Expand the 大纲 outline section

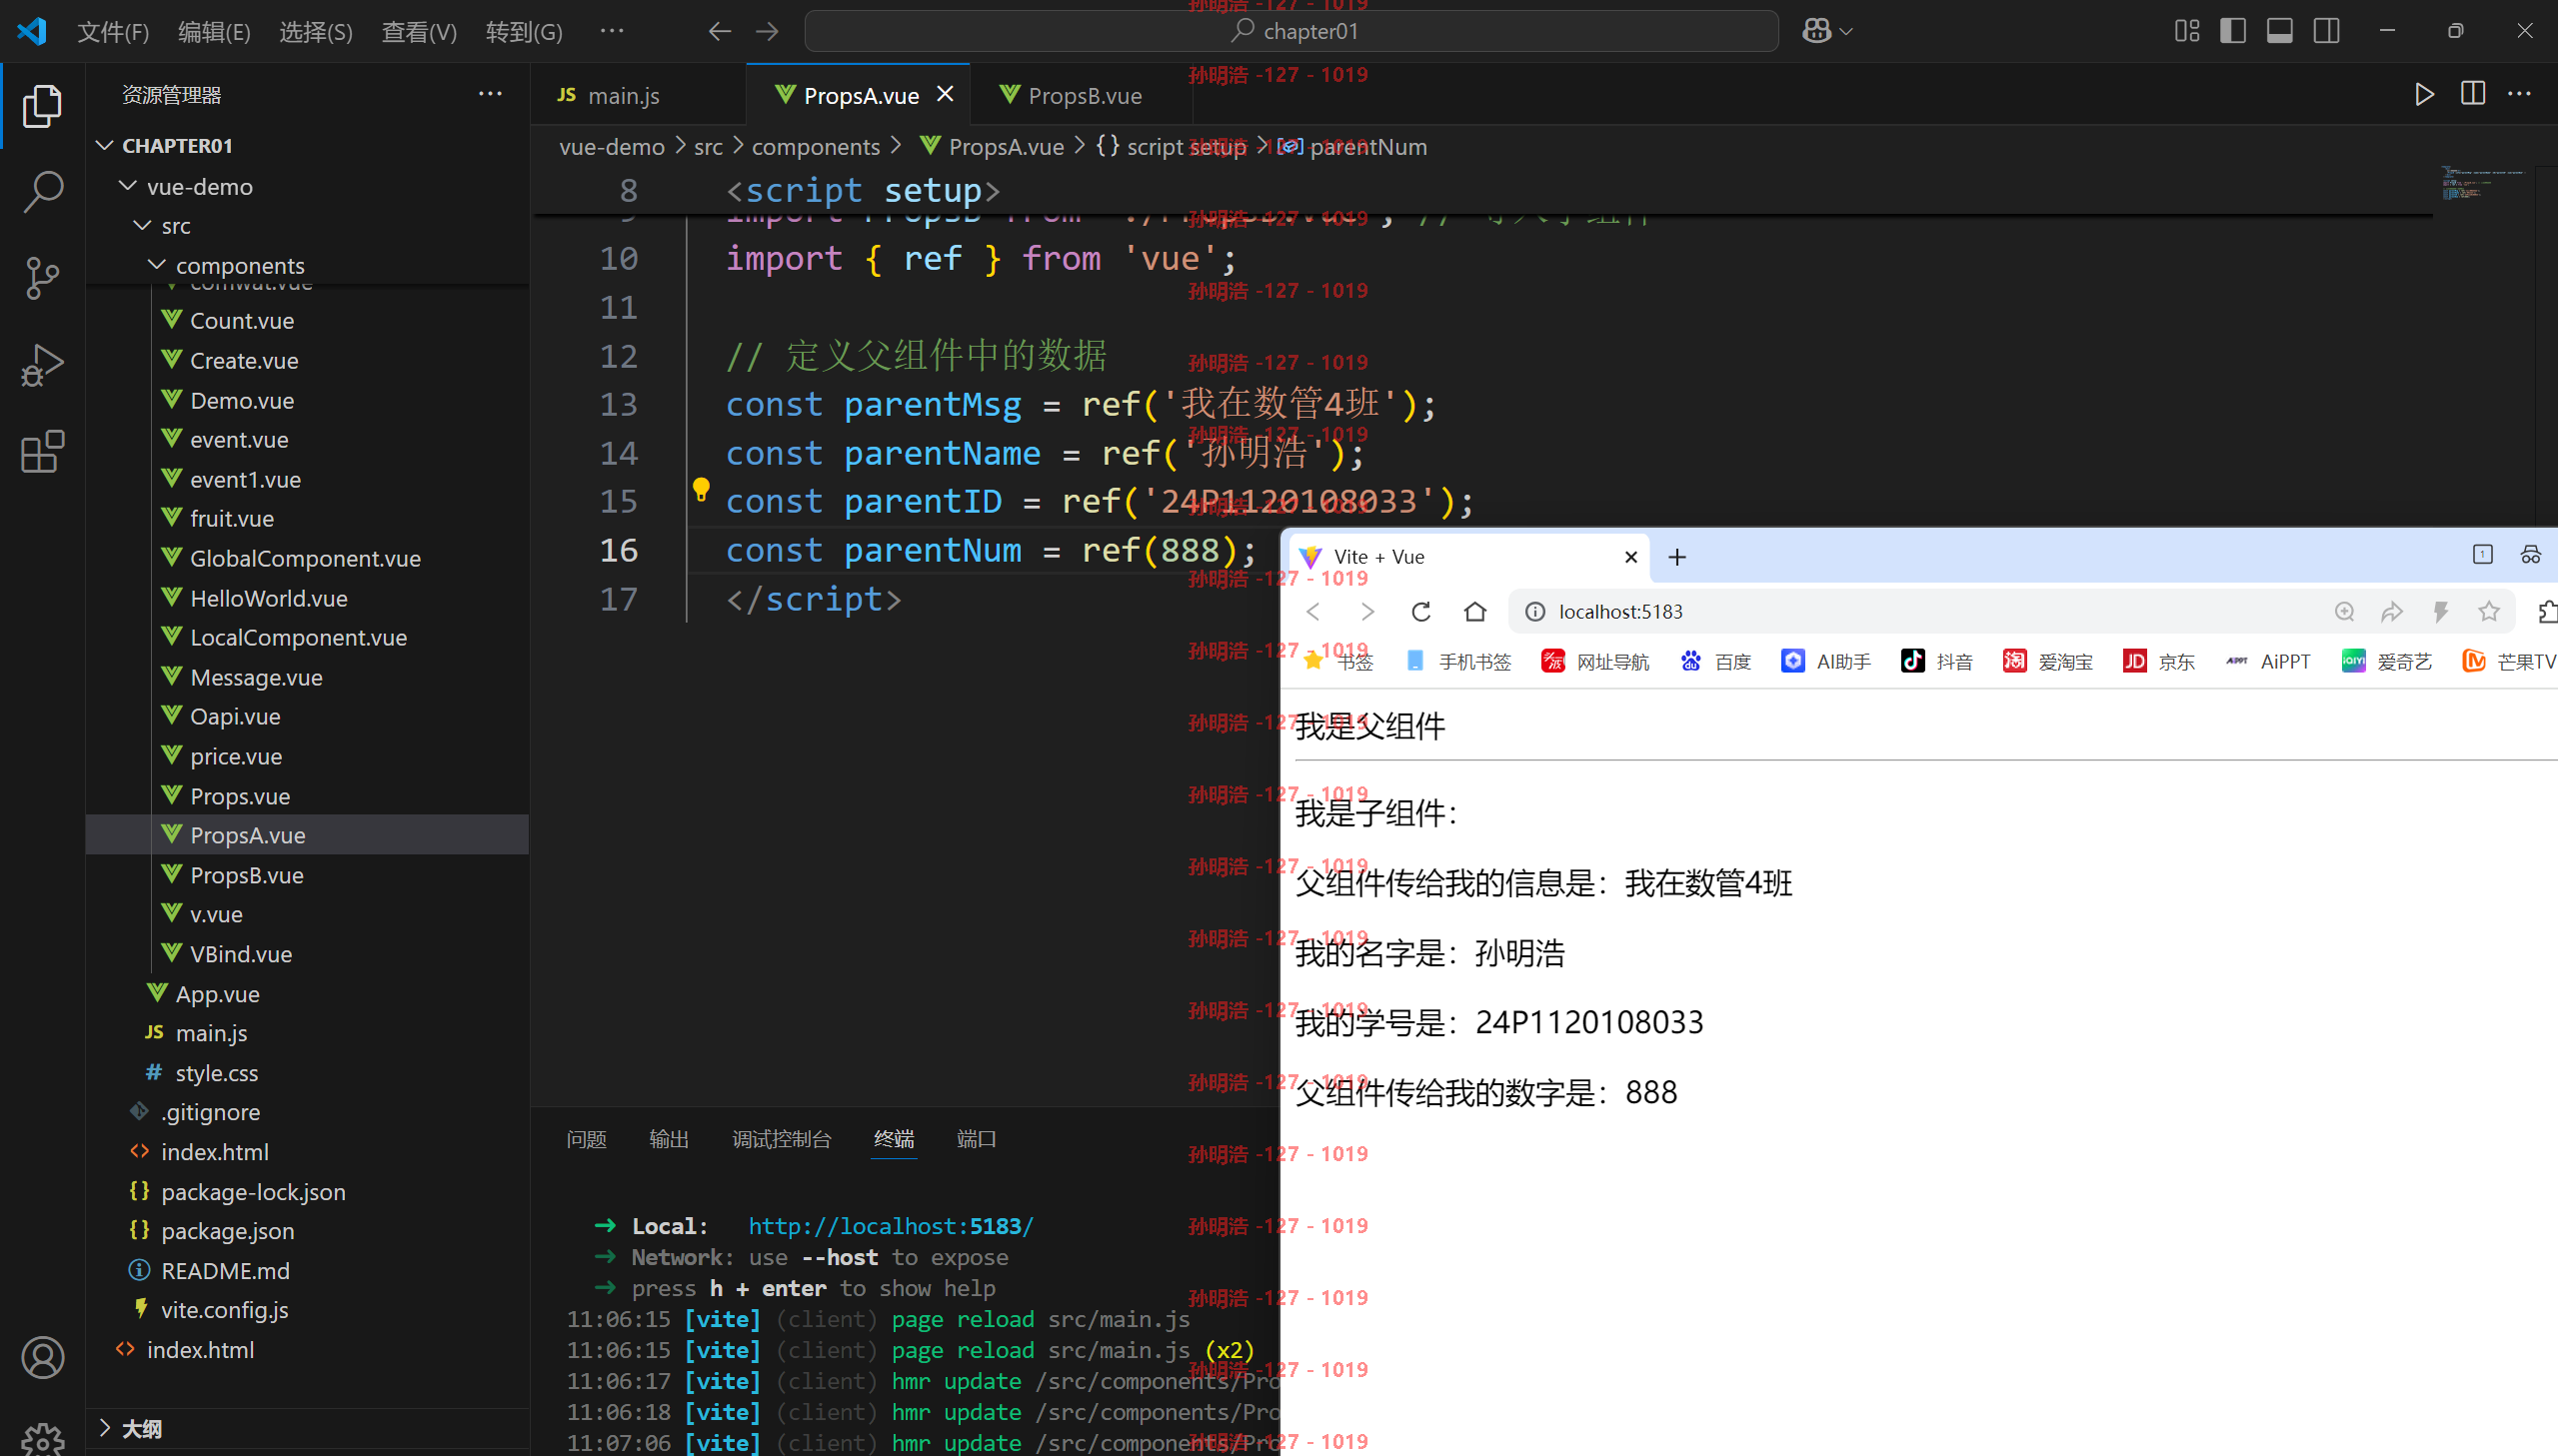pos(141,1429)
